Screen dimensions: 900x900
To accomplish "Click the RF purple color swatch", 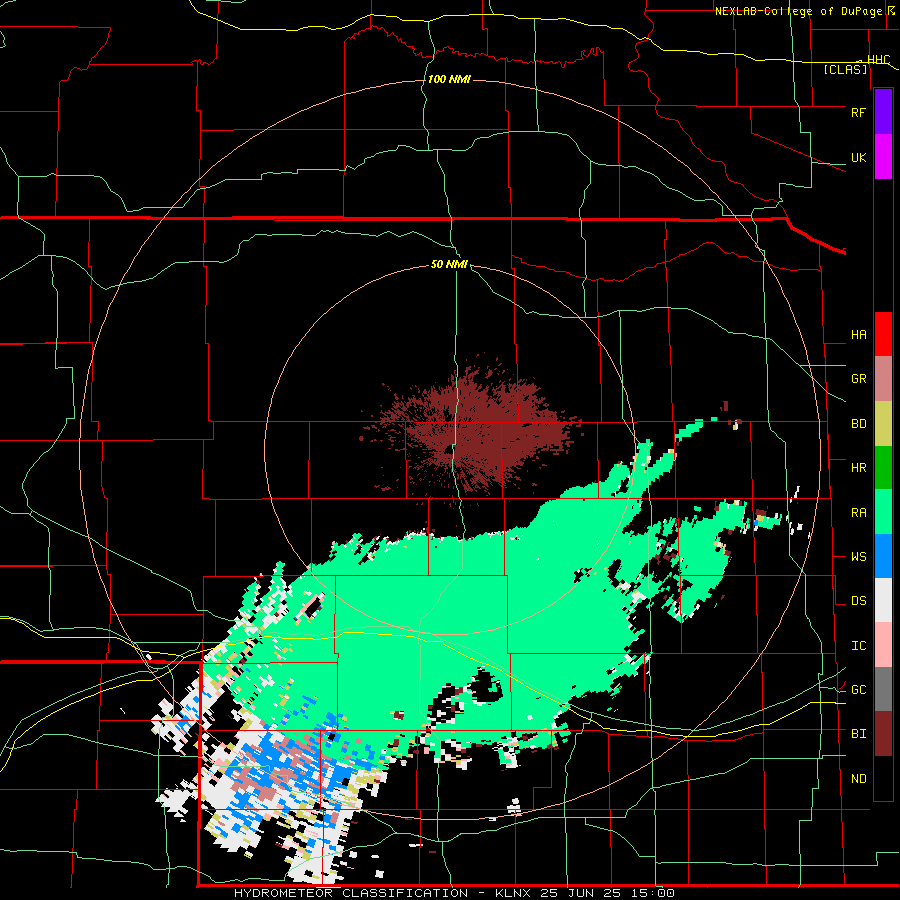I will 883,112.
